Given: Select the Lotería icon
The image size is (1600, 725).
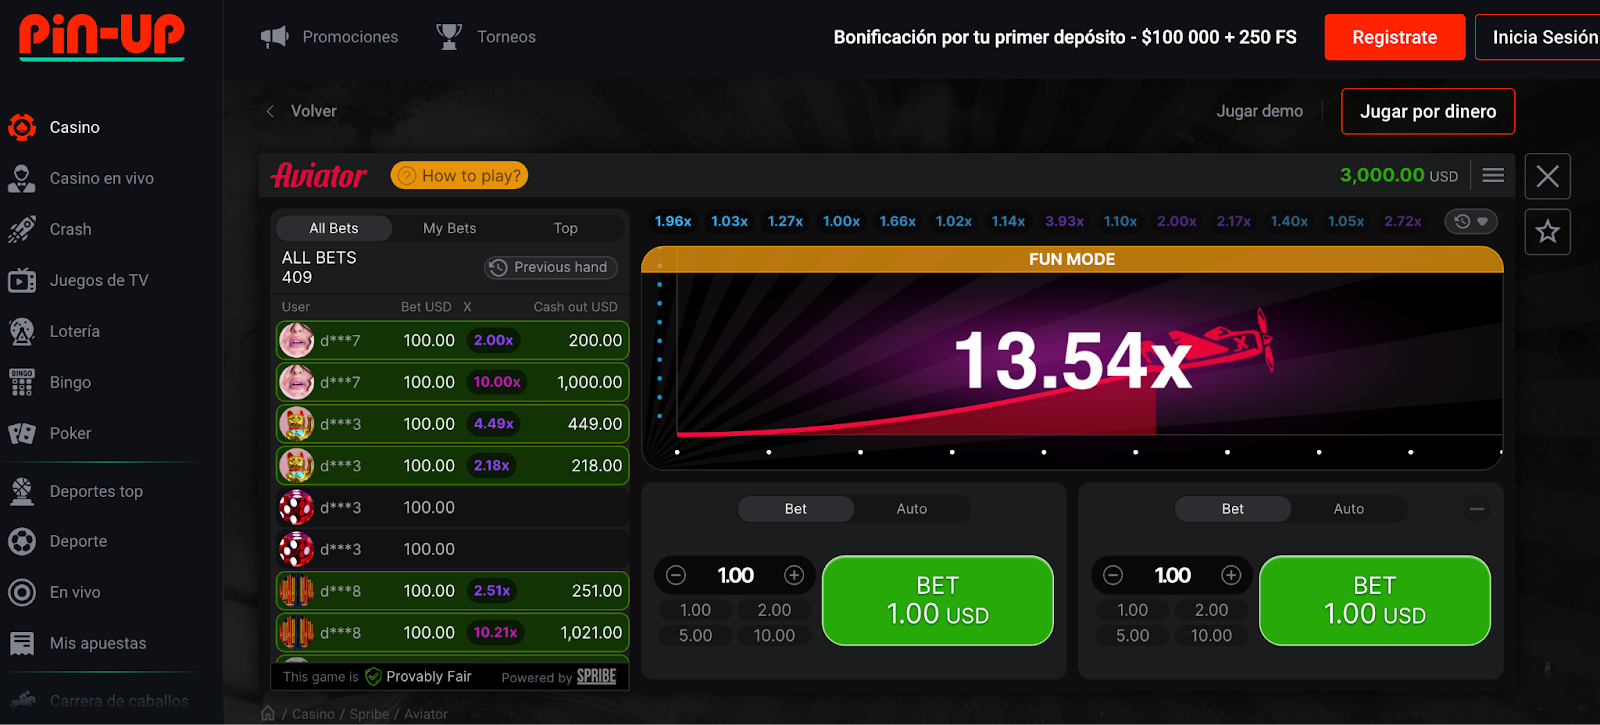Looking at the screenshot, I should [x=22, y=331].
